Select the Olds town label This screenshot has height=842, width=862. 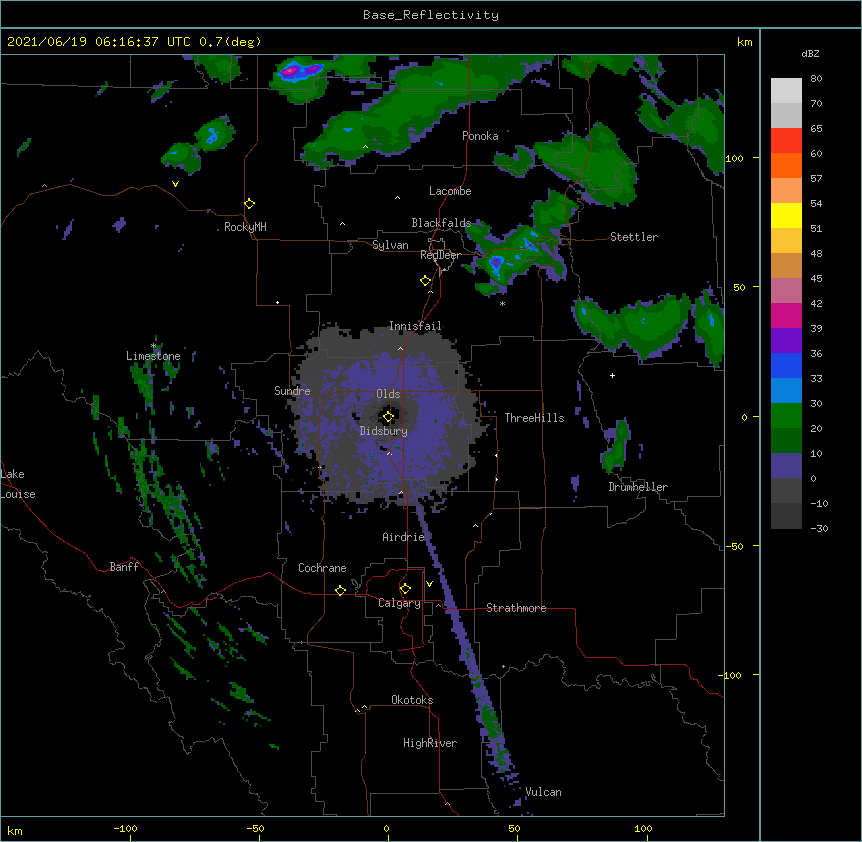[x=388, y=394]
